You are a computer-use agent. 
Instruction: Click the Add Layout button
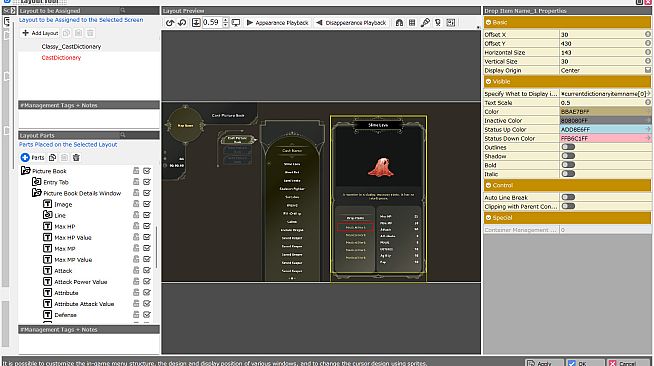click(x=40, y=33)
